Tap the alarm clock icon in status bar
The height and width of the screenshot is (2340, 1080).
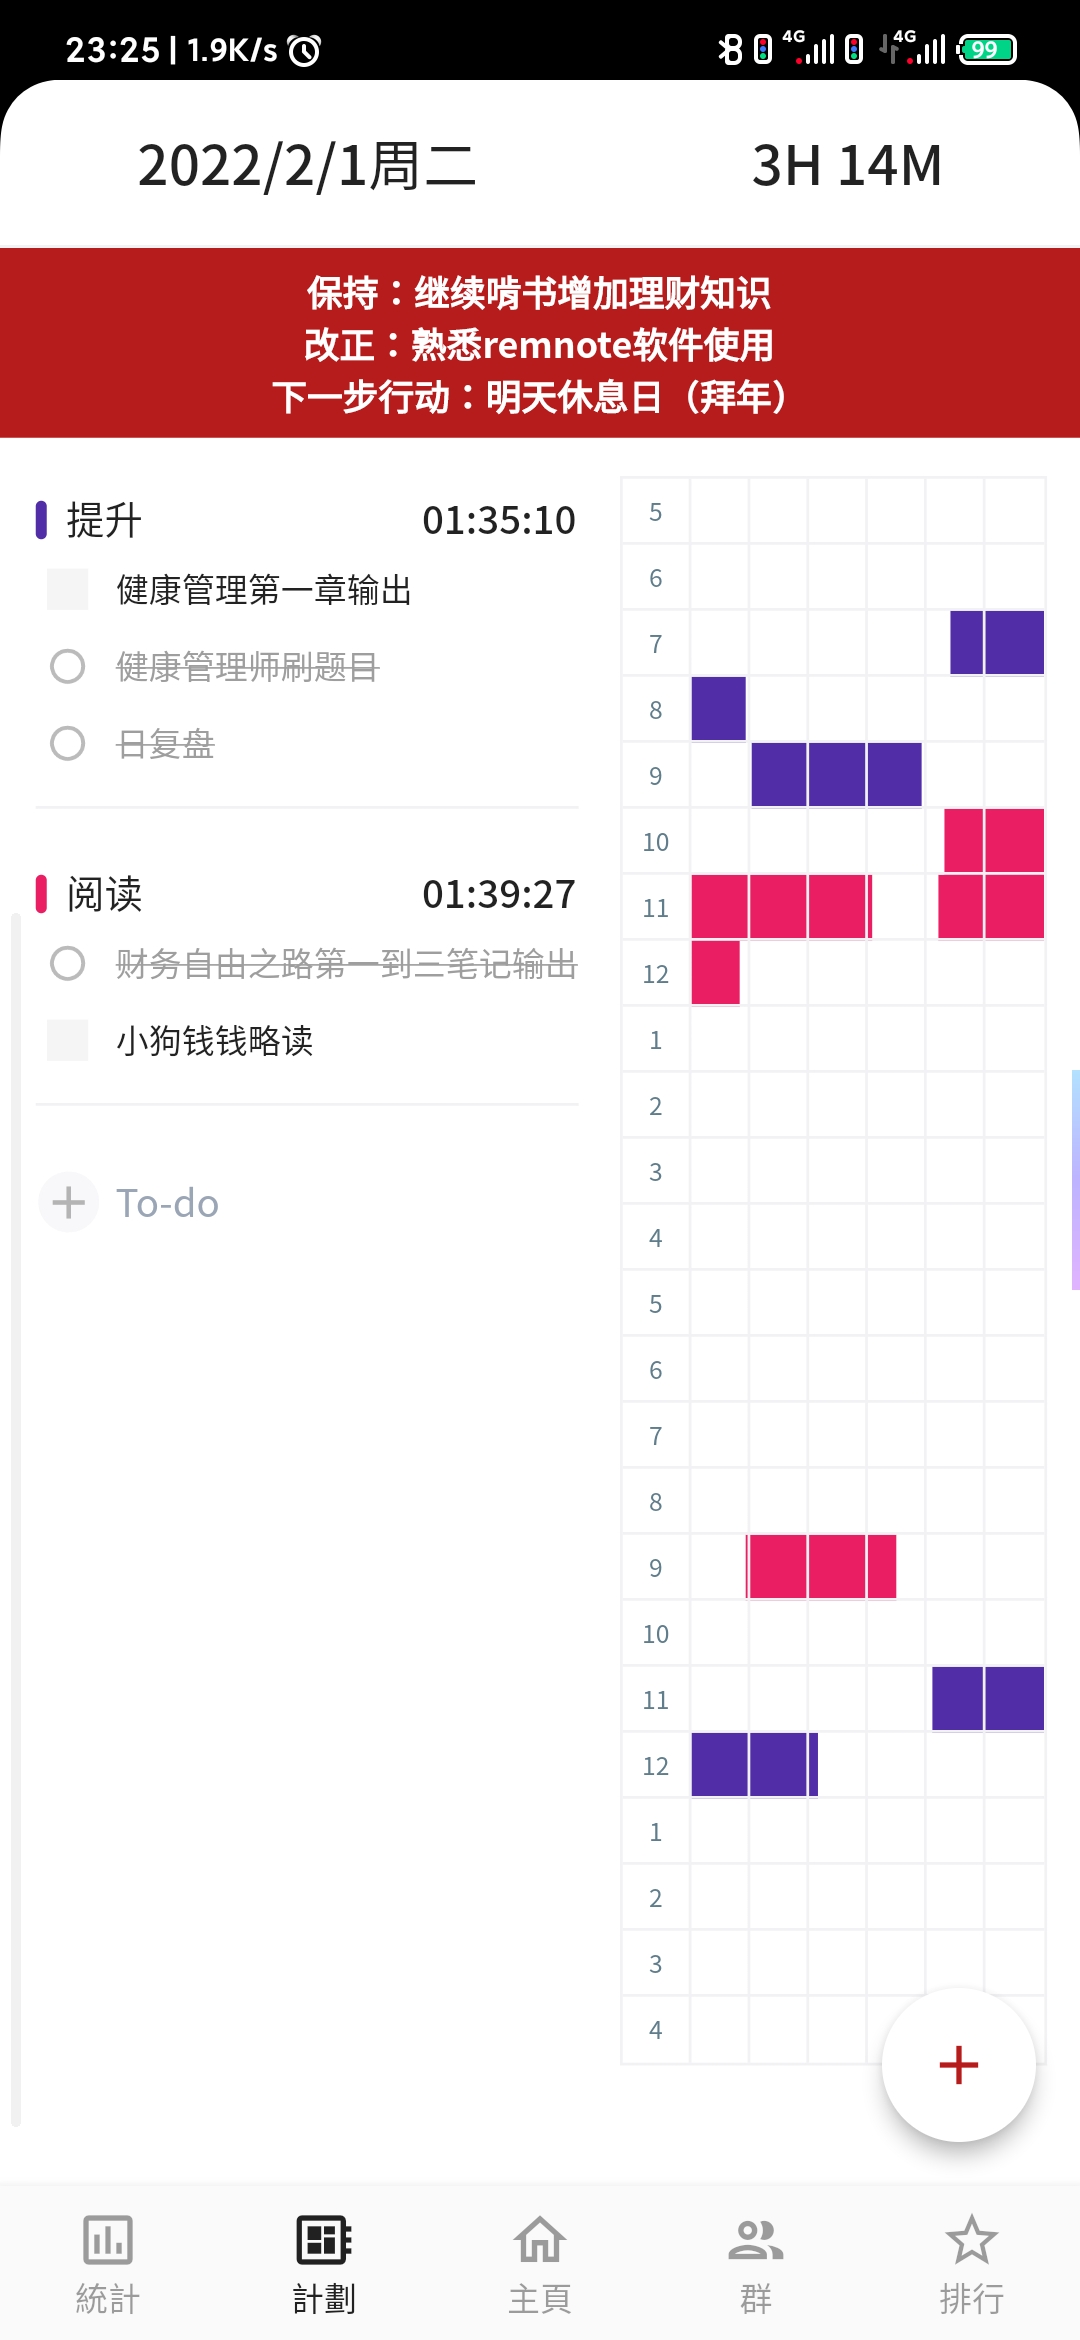pos(304,49)
